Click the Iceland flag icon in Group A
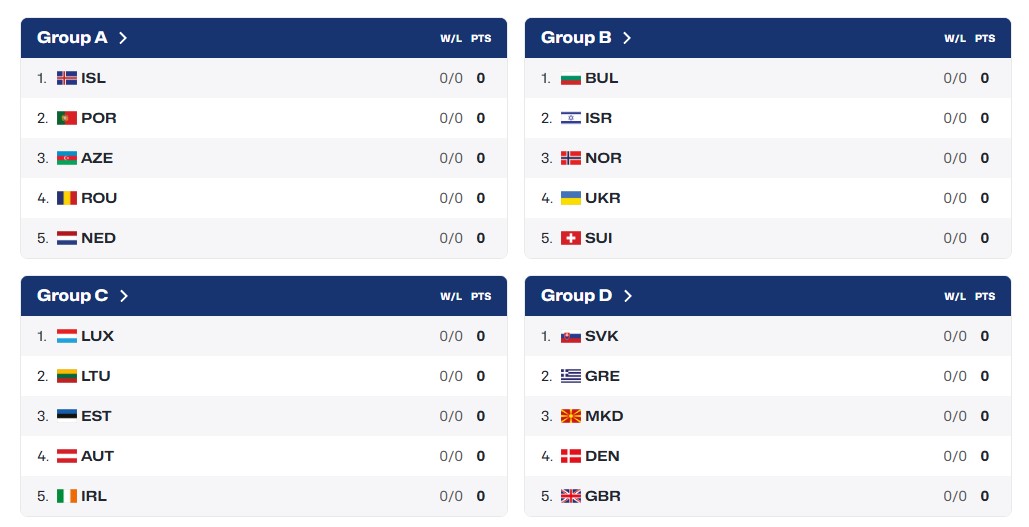 tap(66, 78)
